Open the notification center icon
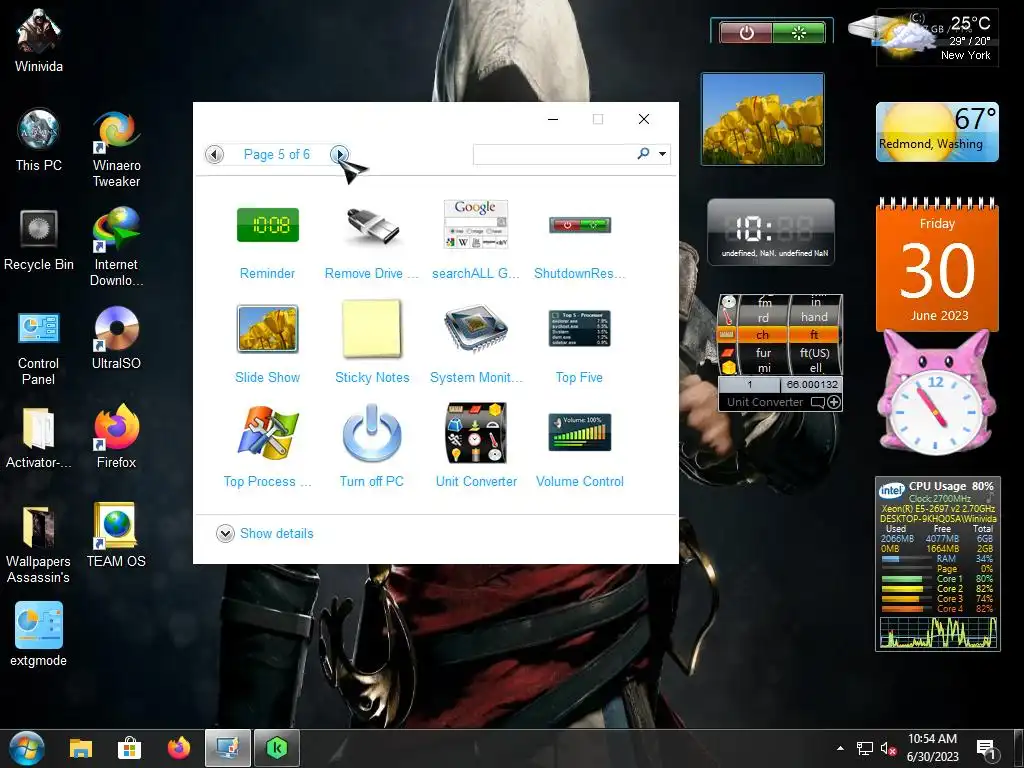Screen dimensions: 1024x768 (x=985, y=748)
